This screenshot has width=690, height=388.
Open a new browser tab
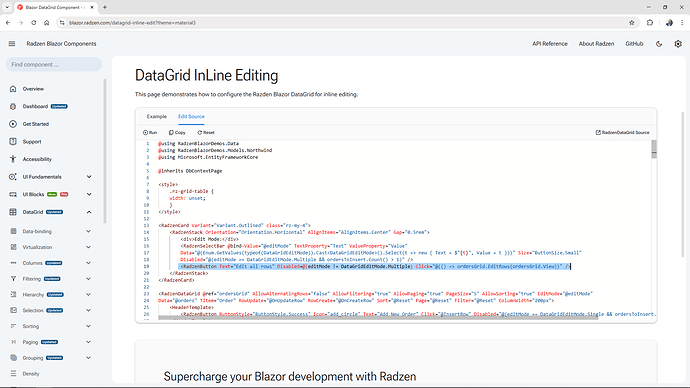105,7
